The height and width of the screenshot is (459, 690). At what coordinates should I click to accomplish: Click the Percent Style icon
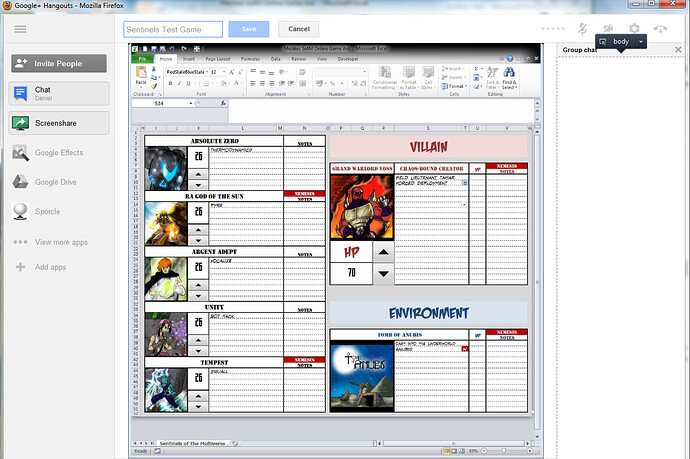pyautogui.click(x=333, y=83)
